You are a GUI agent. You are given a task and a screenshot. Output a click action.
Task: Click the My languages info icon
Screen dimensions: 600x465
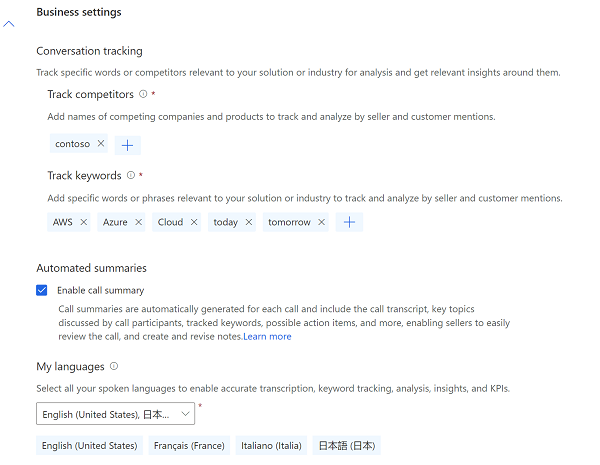(114, 366)
